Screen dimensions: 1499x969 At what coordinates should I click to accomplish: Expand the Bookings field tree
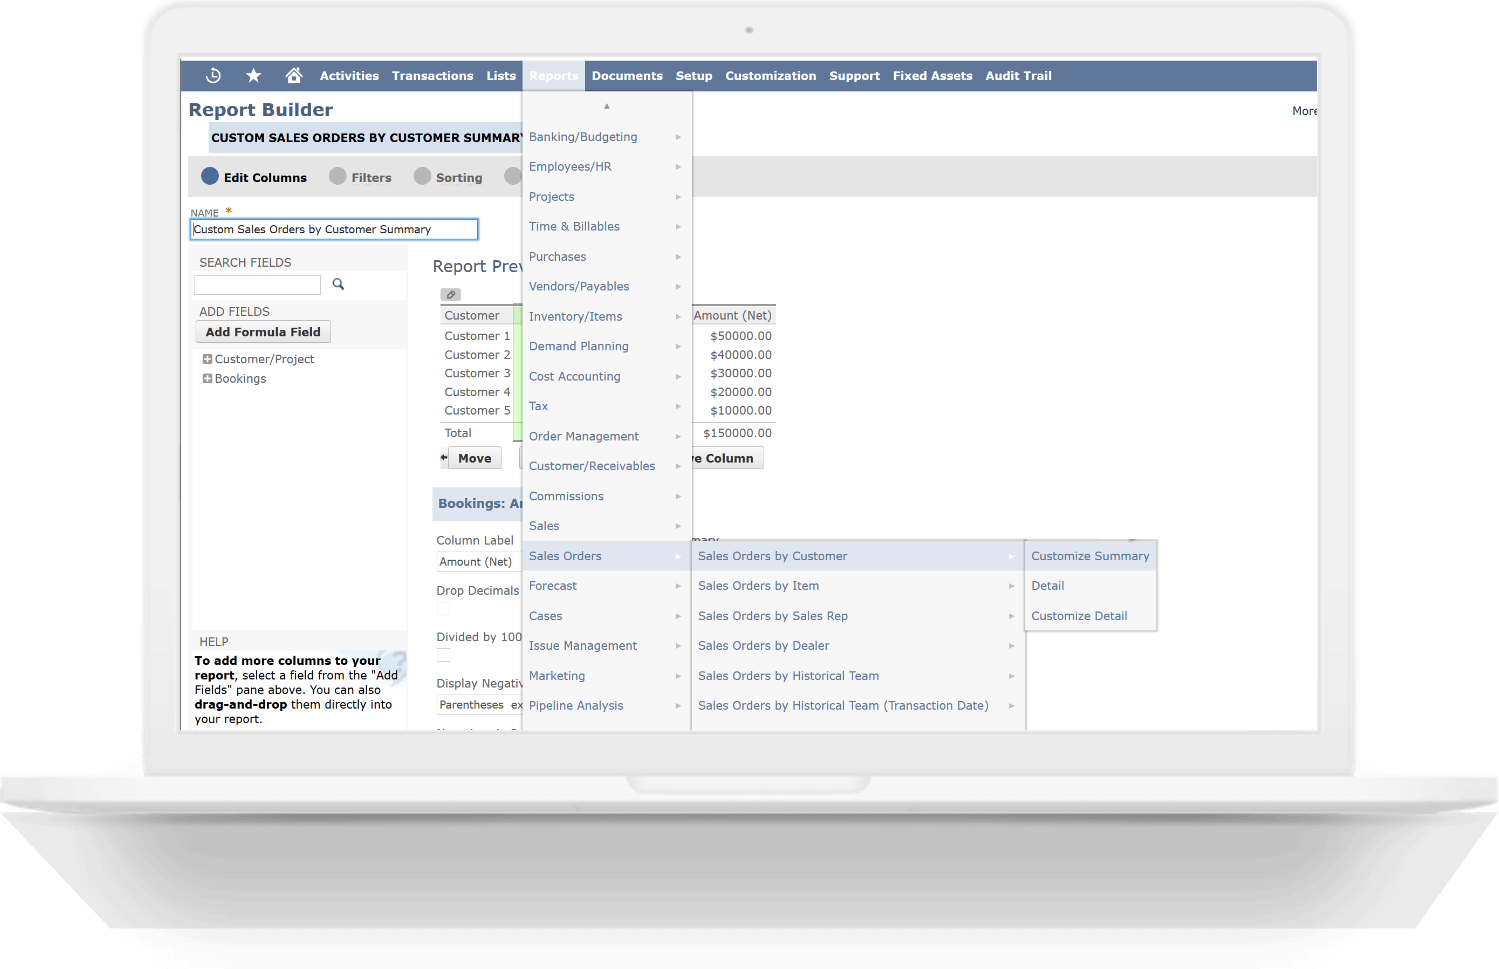207,379
